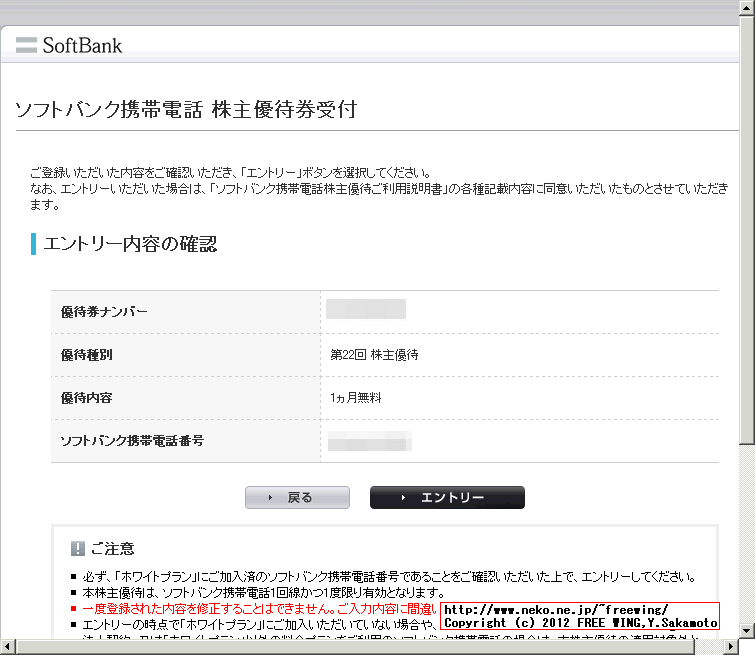Click vertical scrollbar down arrow
Image resolution: width=755 pixels, height=655 pixels.
click(747, 630)
